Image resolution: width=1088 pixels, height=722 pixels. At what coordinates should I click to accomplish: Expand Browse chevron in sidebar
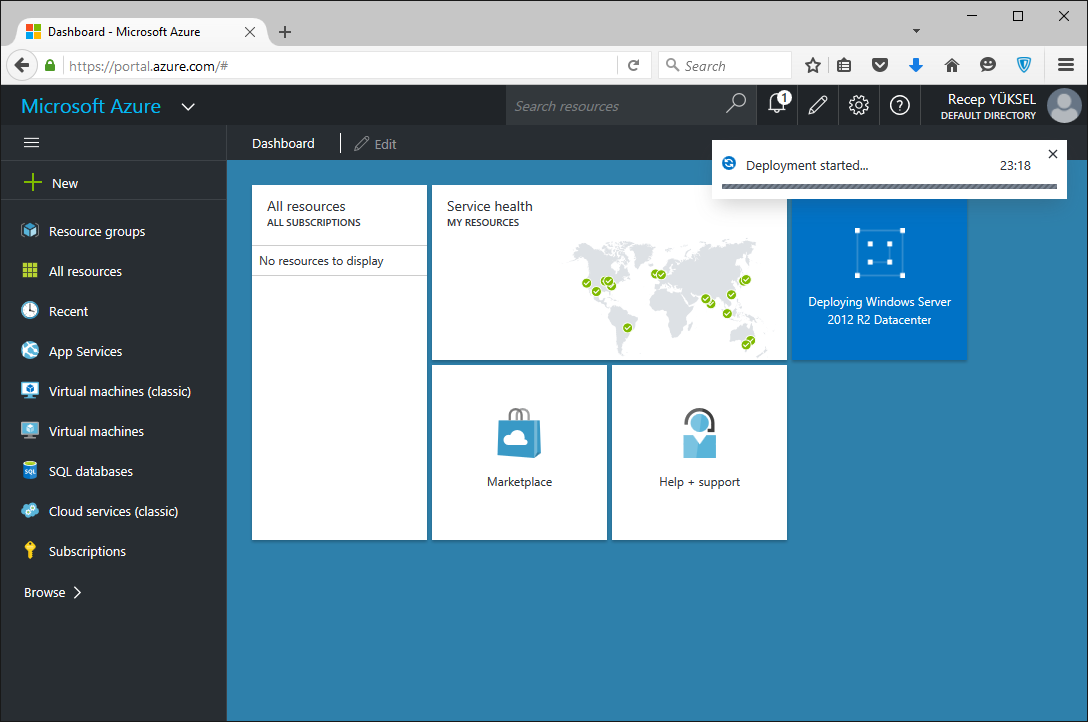(x=77, y=592)
